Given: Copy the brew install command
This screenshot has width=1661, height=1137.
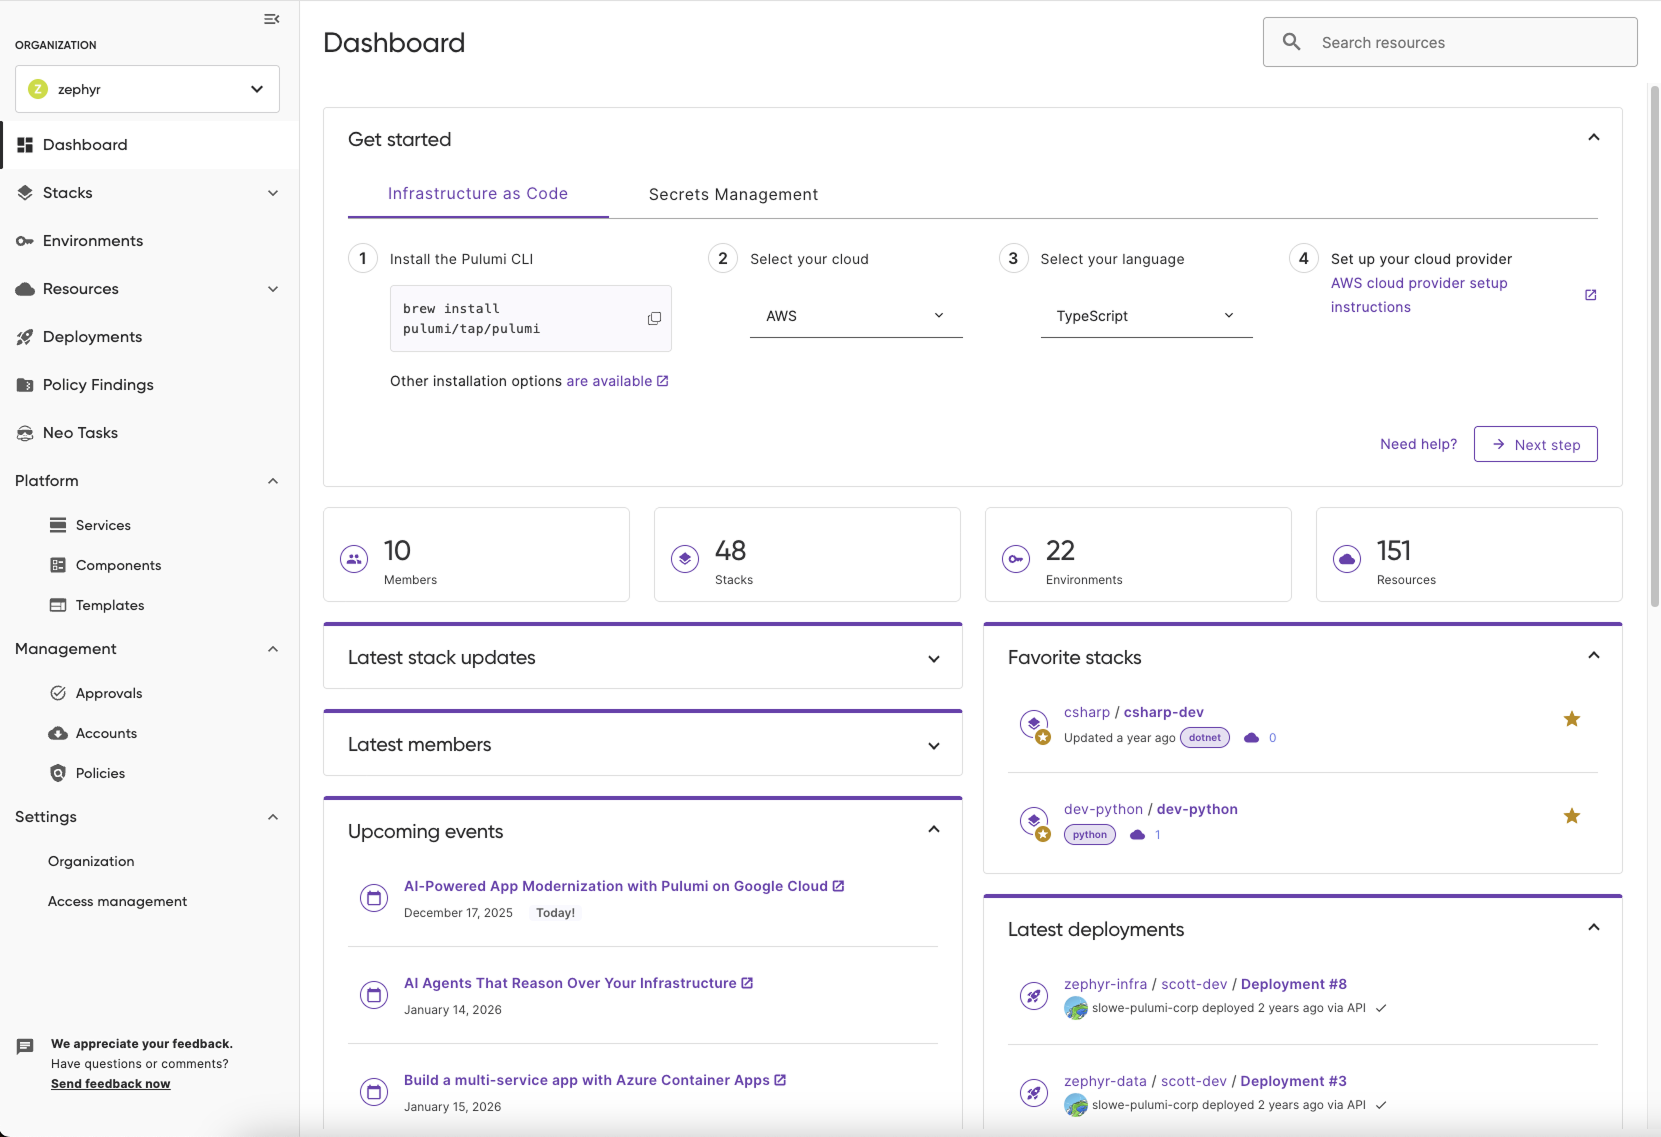Looking at the screenshot, I should 654,318.
